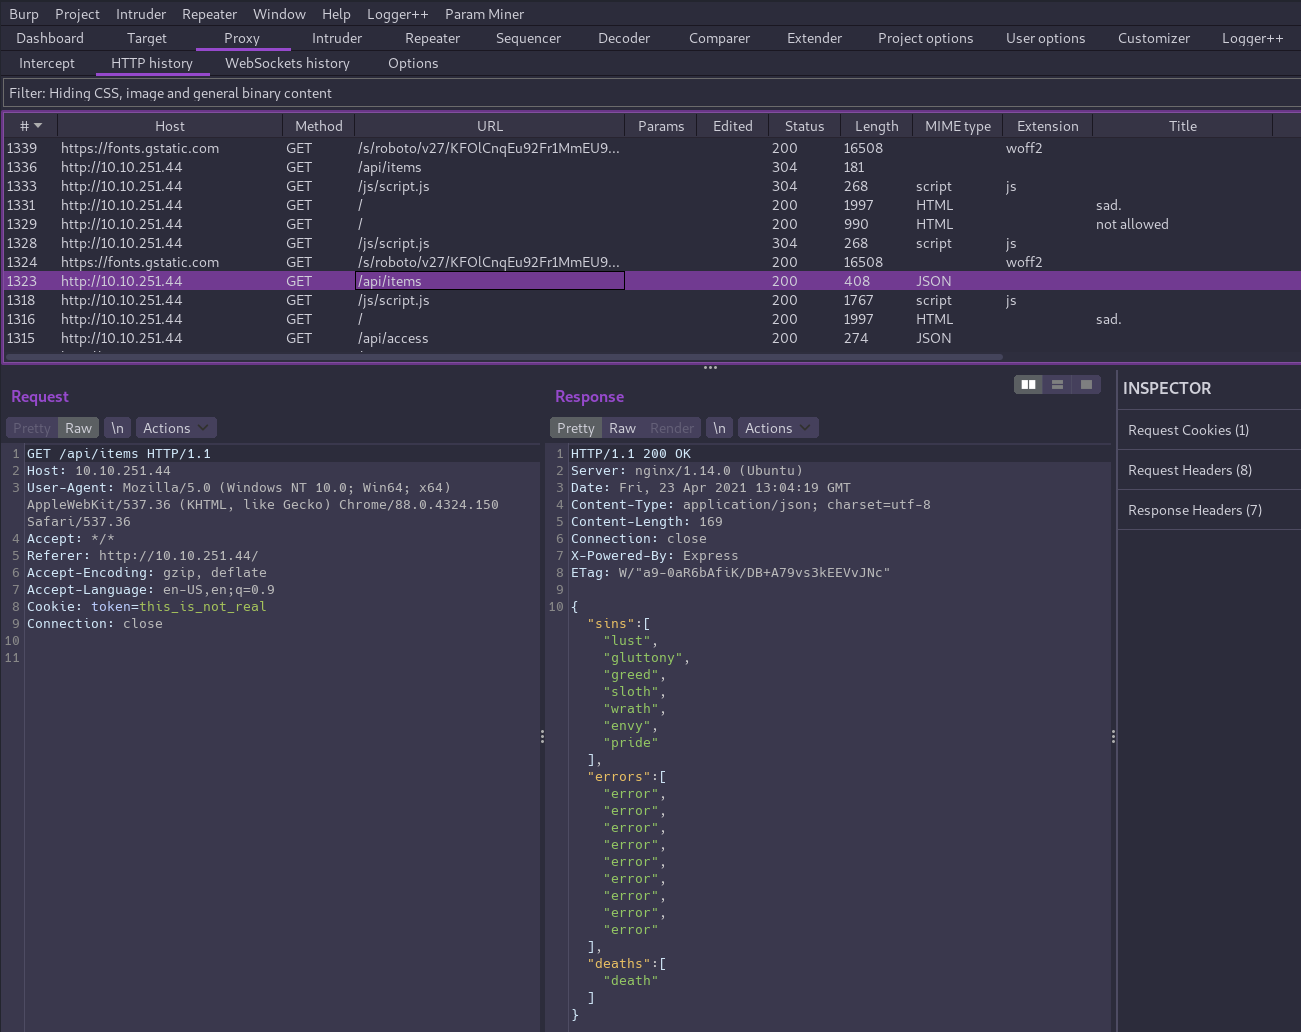Open the Request Actions dropdown
The width and height of the screenshot is (1301, 1032).
tap(176, 428)
